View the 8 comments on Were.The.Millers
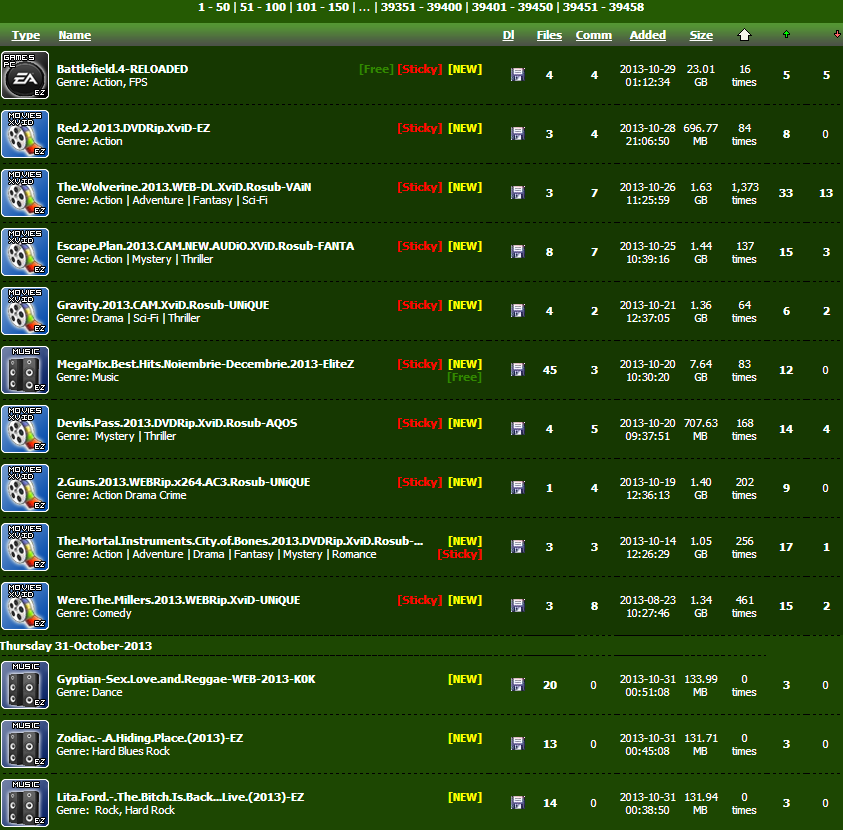This screenshot has width=843, height=830. click(594, 606)
